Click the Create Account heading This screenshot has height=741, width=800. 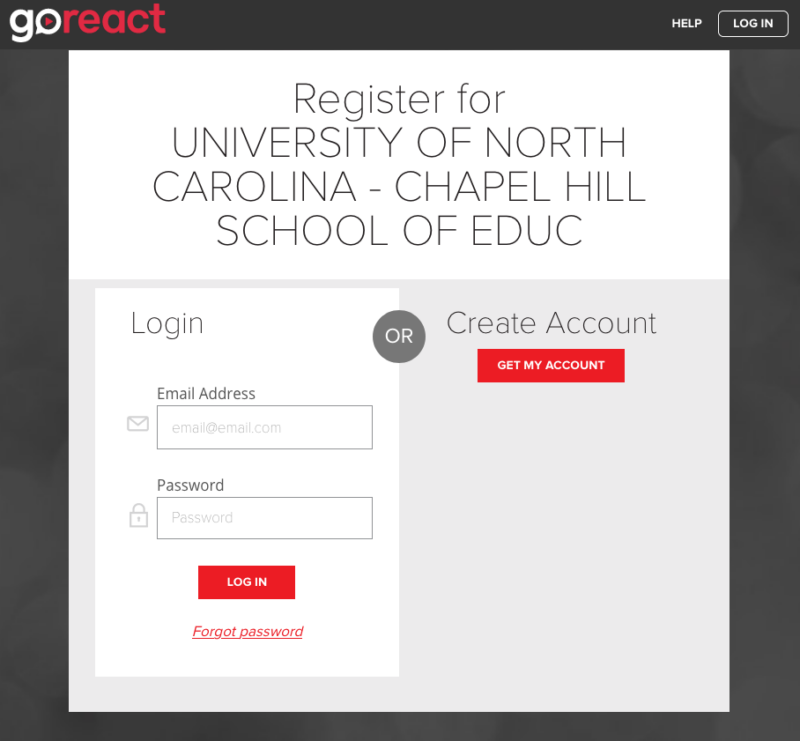tap(551, 323)
